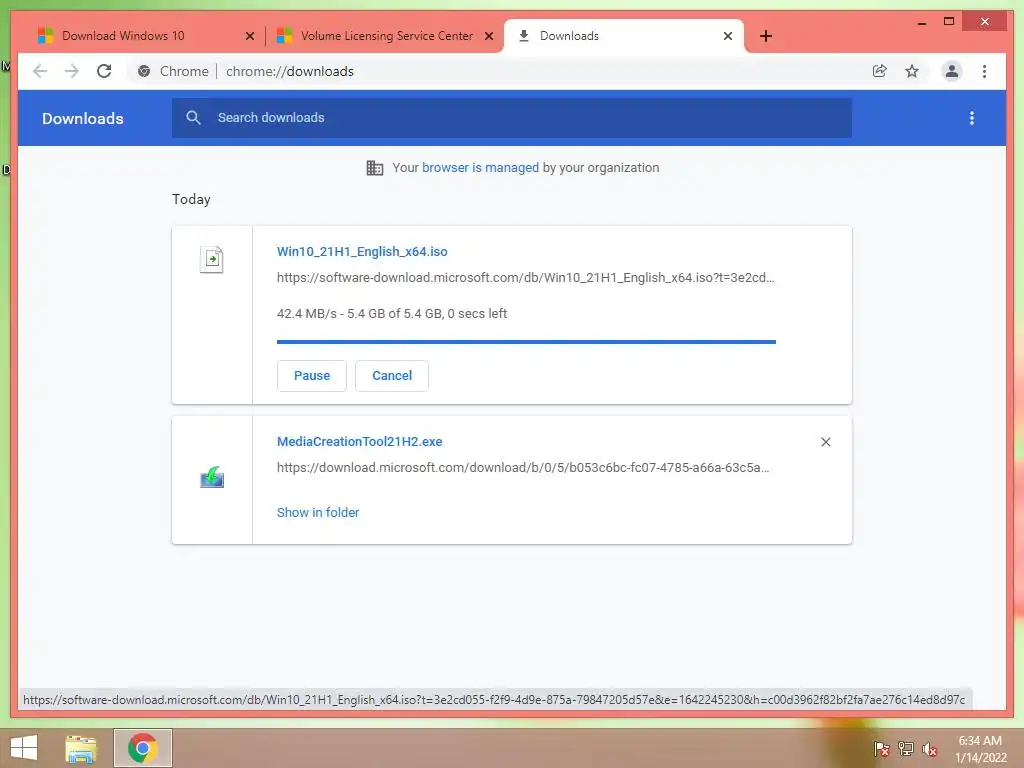This screenshot has height=768, width=1024.
Task: Reload the downloads page
Action: [104, 71]
